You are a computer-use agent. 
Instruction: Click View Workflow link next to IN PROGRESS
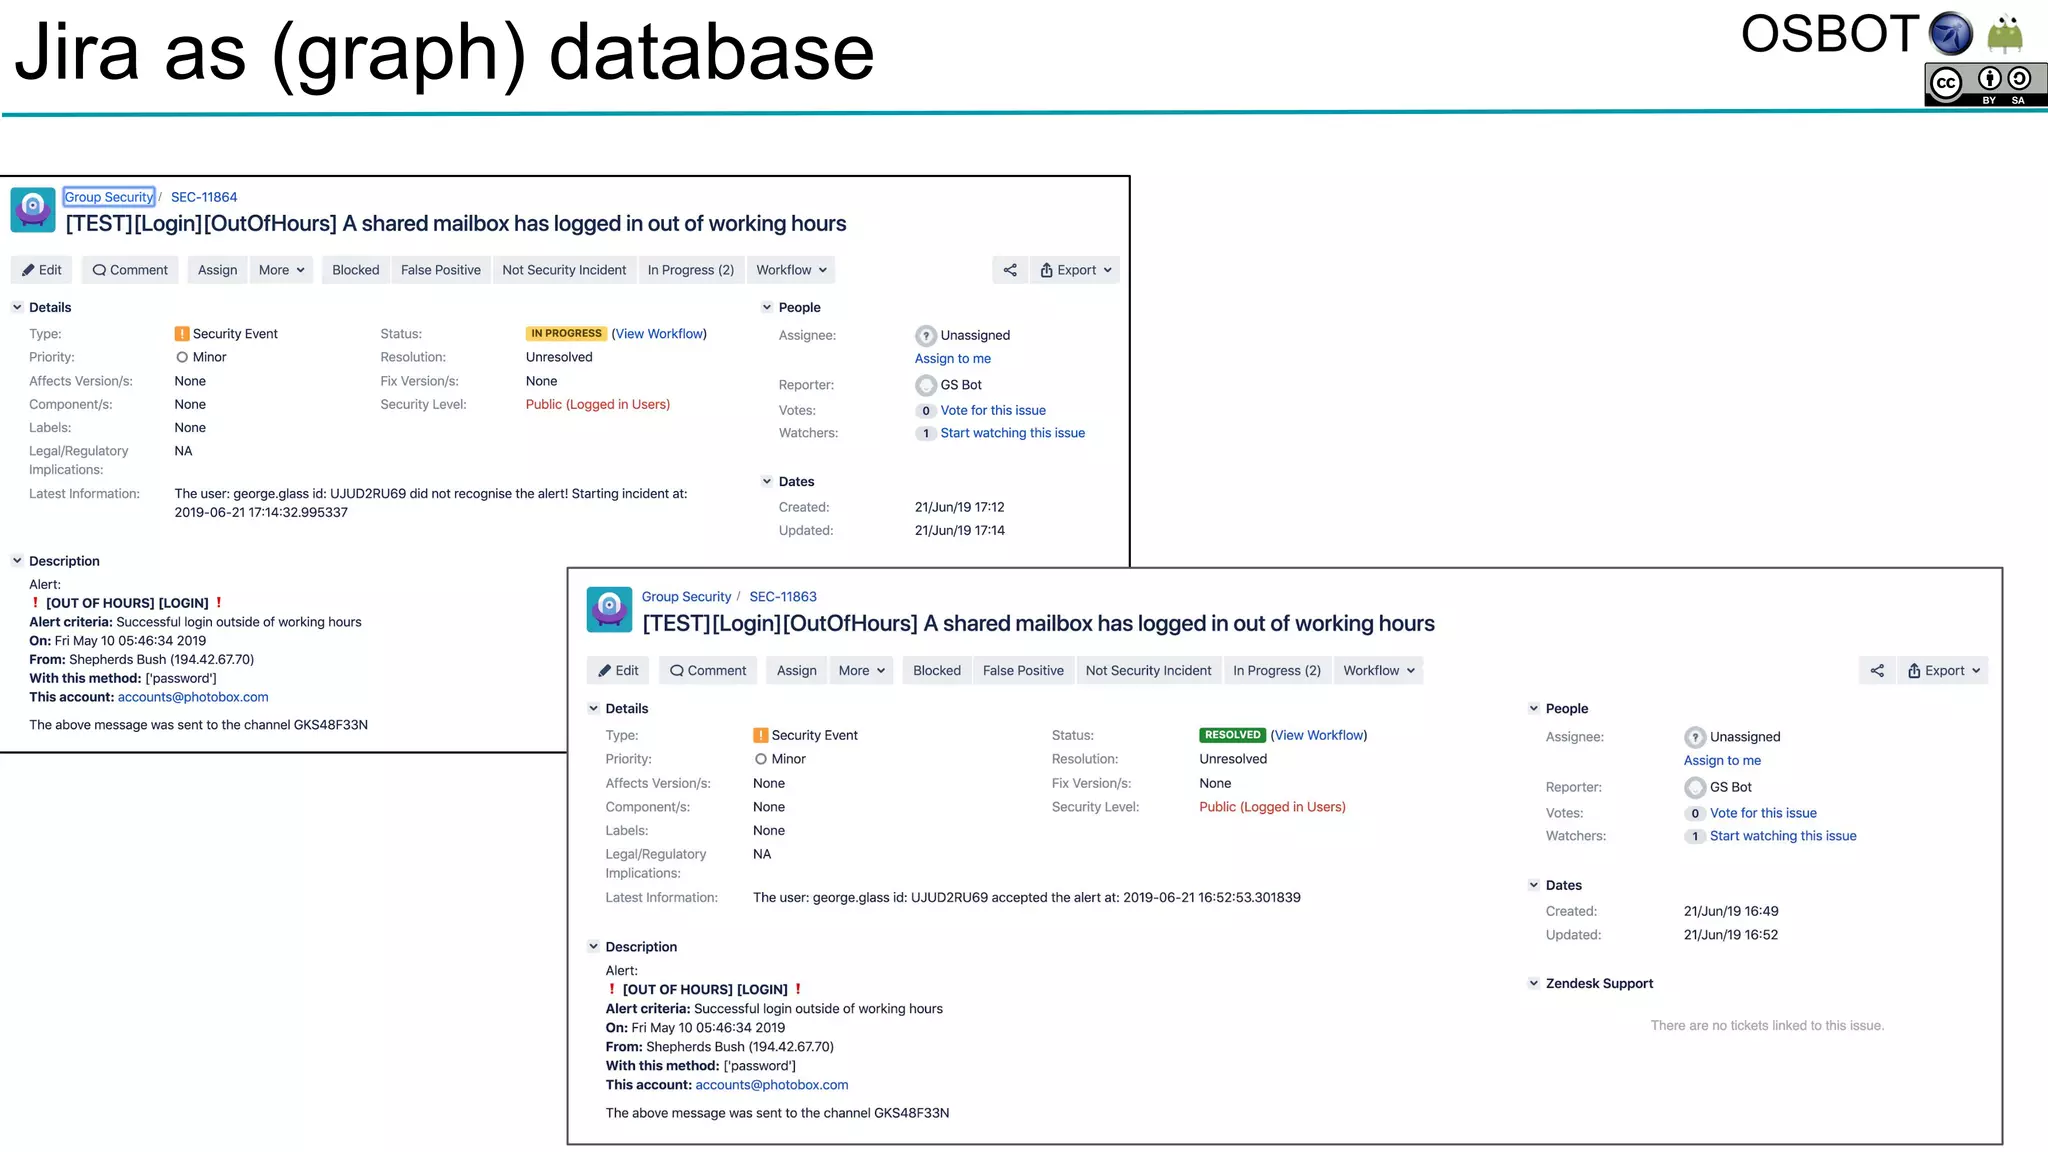[659, 334]
